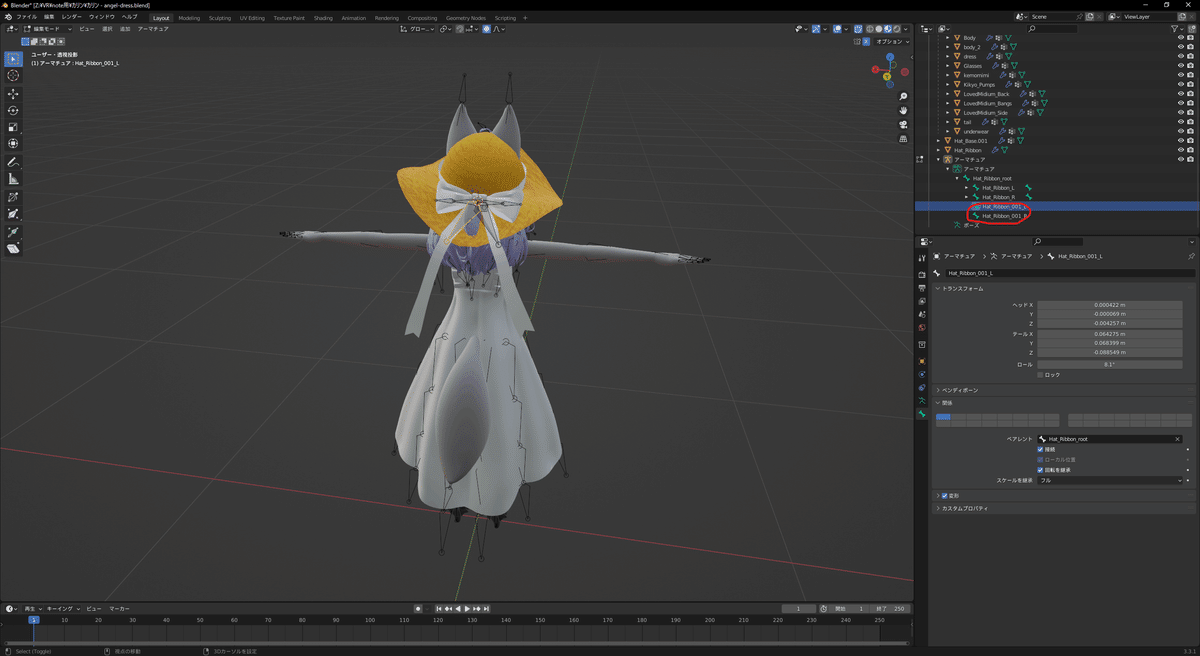Expand the Hat_Base.001 object in outliner
Viewport: 1200px width, 656px height.
(x=938, y=141)
